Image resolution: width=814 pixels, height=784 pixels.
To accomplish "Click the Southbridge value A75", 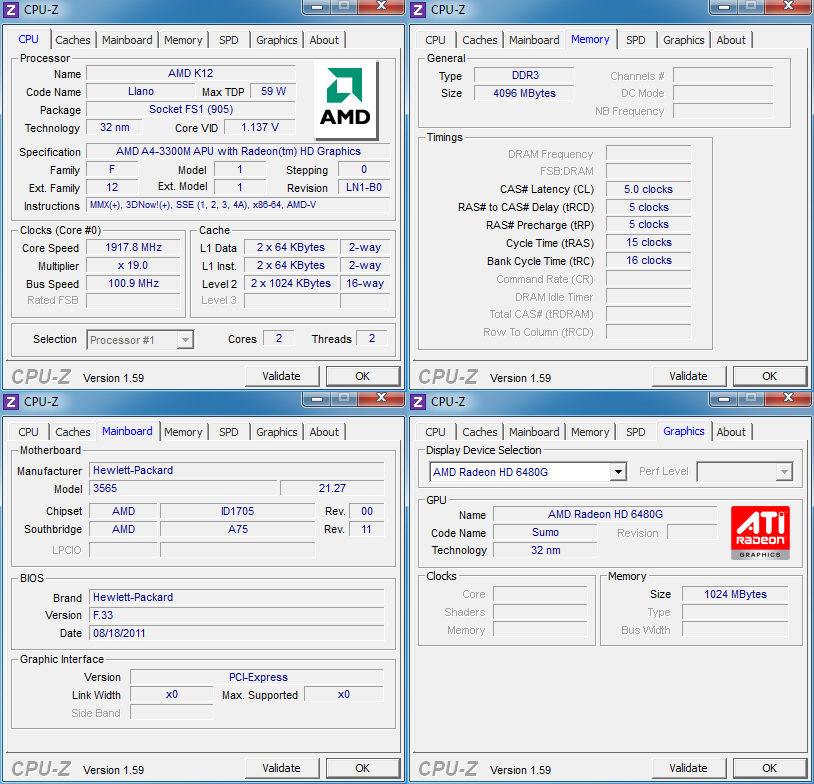I will (x=238, y=529).
